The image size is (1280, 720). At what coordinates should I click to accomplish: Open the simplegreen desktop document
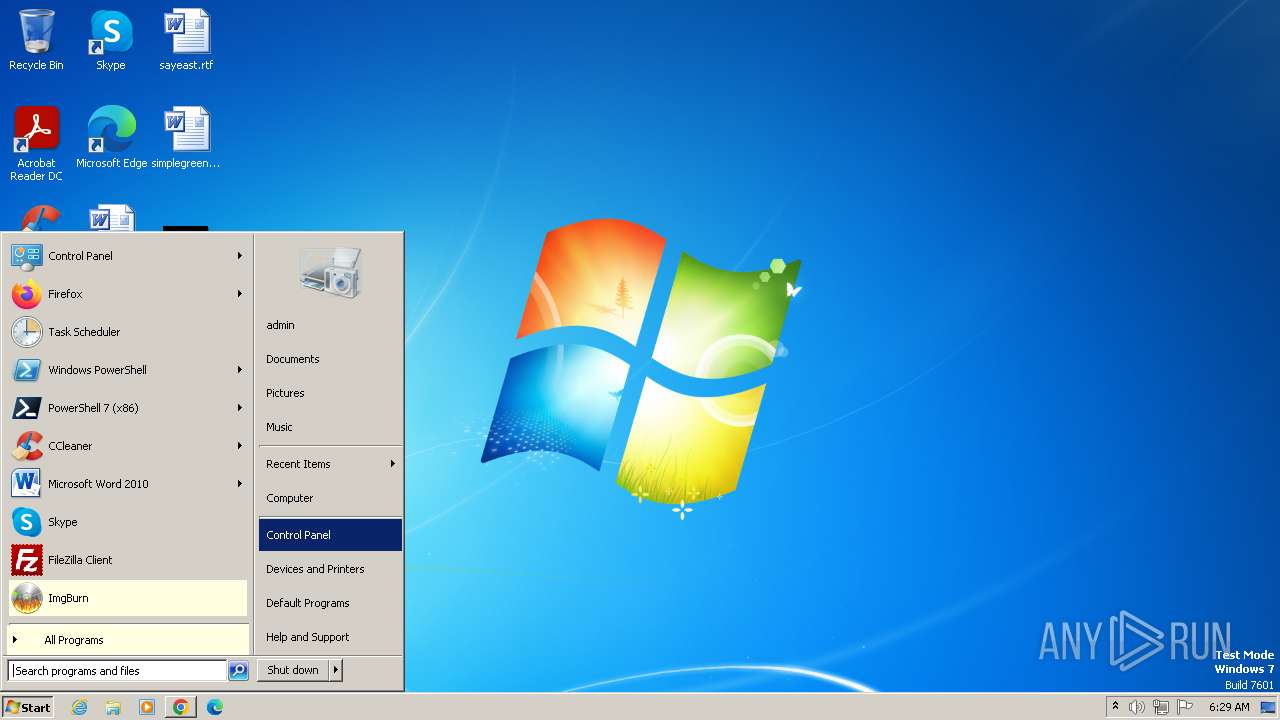pos(186,138)
